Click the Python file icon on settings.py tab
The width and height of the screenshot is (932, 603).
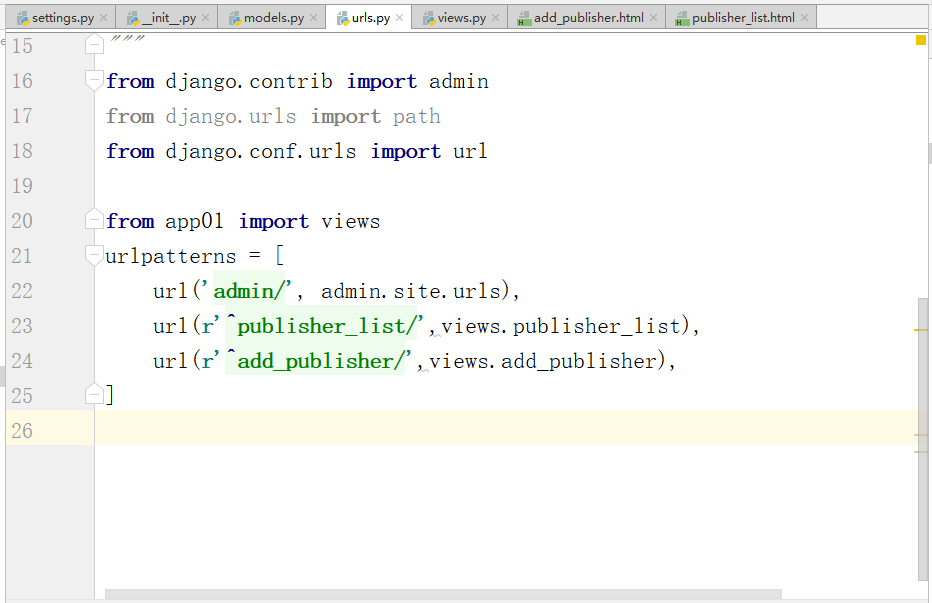[x=23, y=18]
